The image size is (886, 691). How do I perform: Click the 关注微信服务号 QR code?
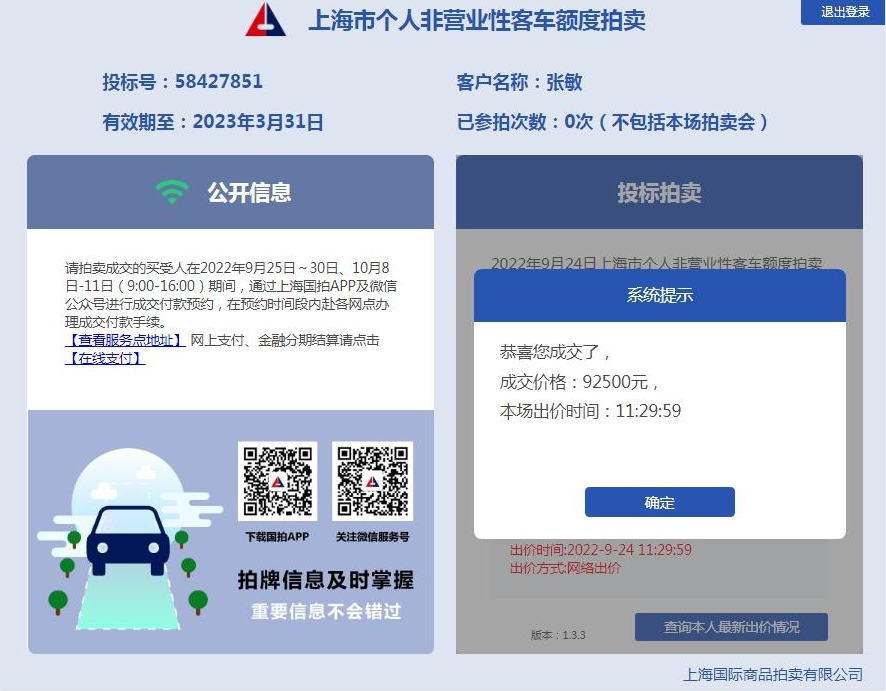click(x=372, y=481)
